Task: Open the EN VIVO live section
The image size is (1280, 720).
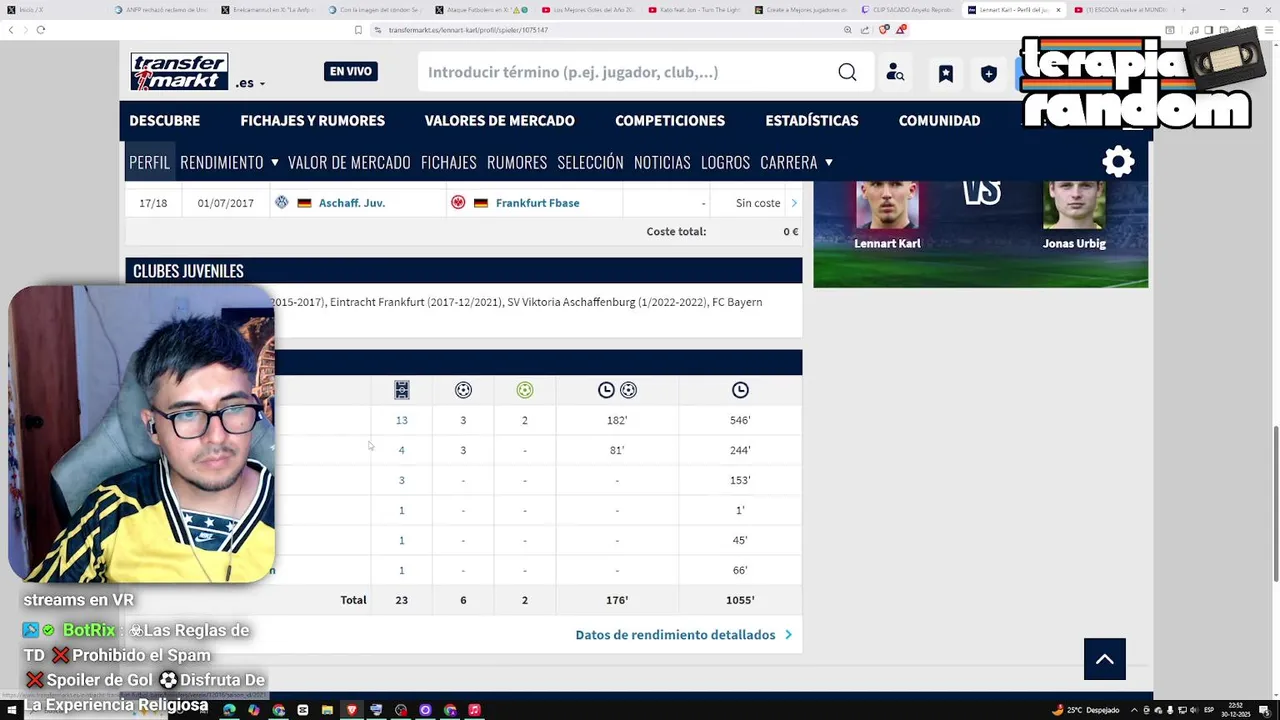Action: click(351, 72)
